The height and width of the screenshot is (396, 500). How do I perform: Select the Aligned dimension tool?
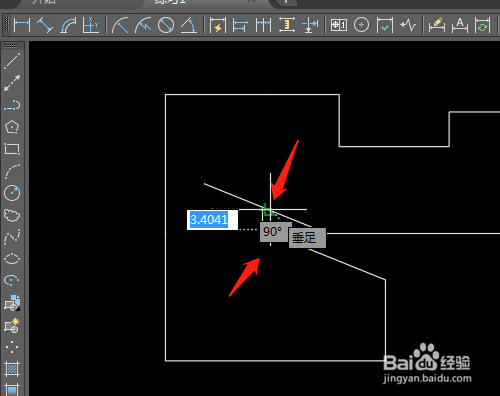(x=45, y=25)
